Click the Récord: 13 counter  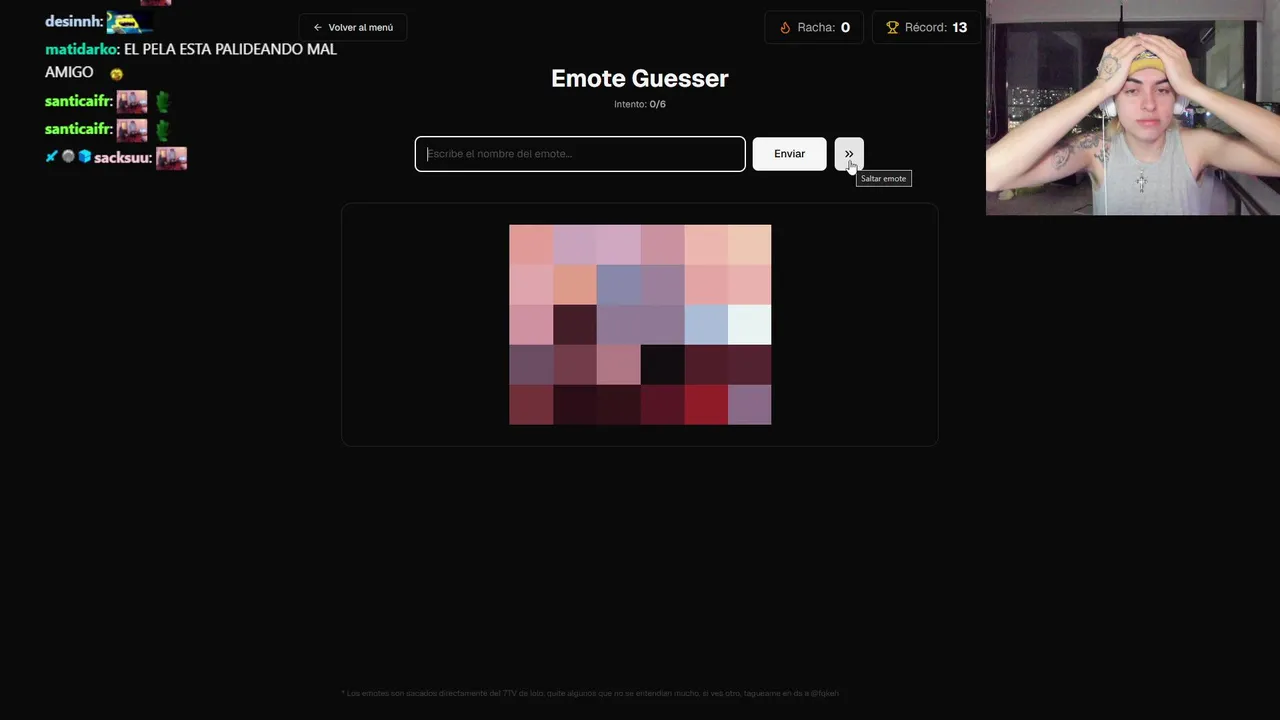(927, 27)
